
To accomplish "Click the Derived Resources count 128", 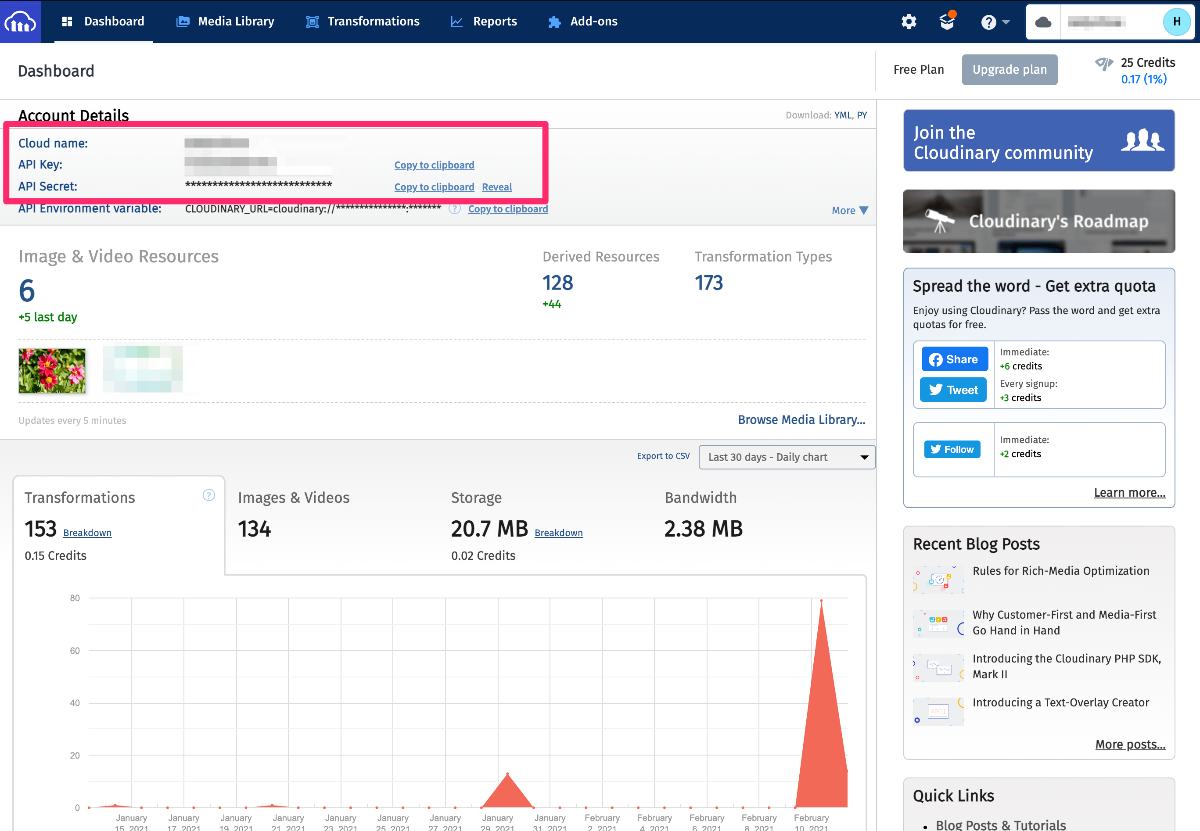I will pos(558,283).
